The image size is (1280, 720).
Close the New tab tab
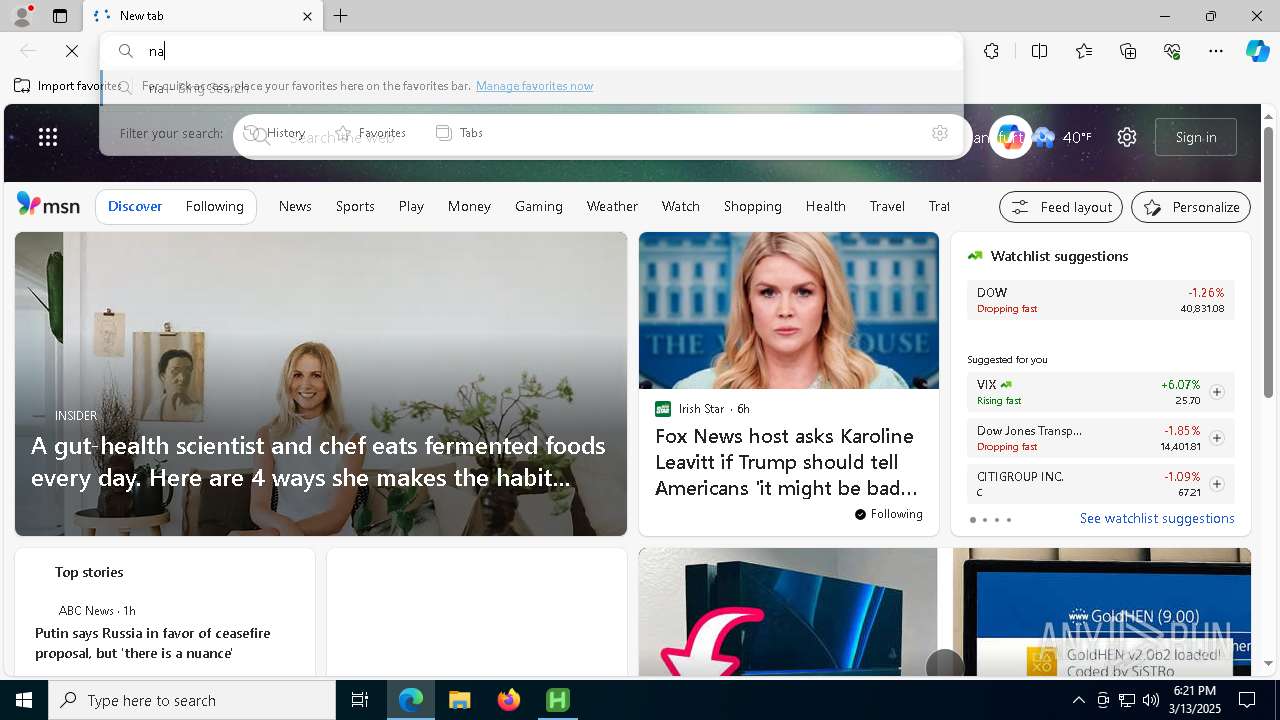[x=307, y=16]
